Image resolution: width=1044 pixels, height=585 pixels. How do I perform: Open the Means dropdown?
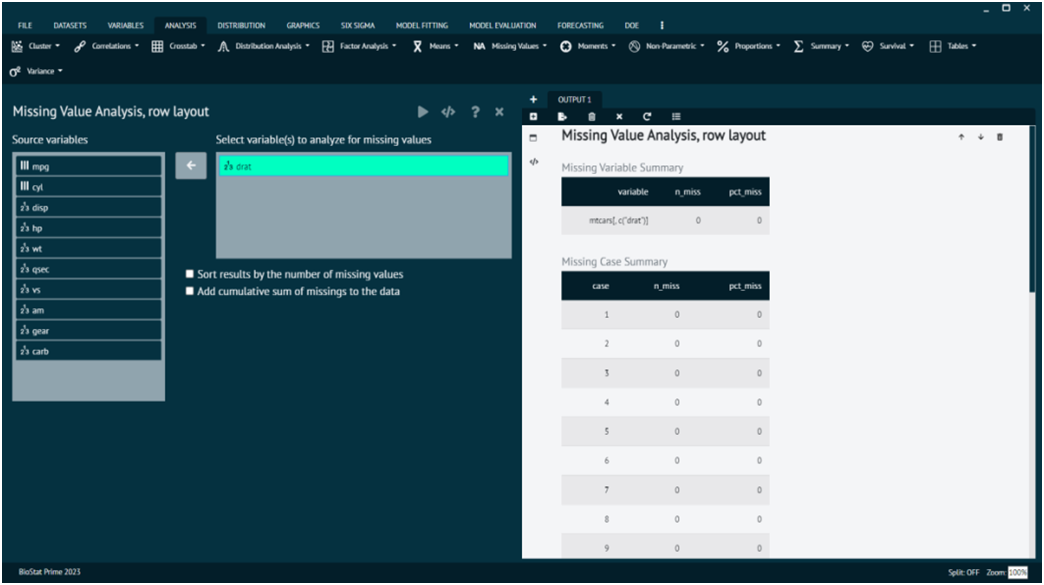pos(435,46)
